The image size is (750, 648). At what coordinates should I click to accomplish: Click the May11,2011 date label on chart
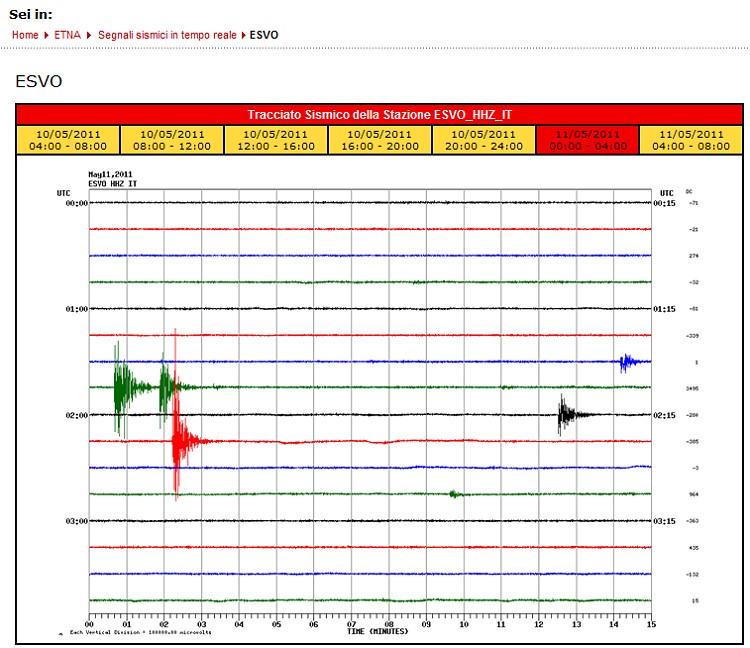tap(110, 174)
